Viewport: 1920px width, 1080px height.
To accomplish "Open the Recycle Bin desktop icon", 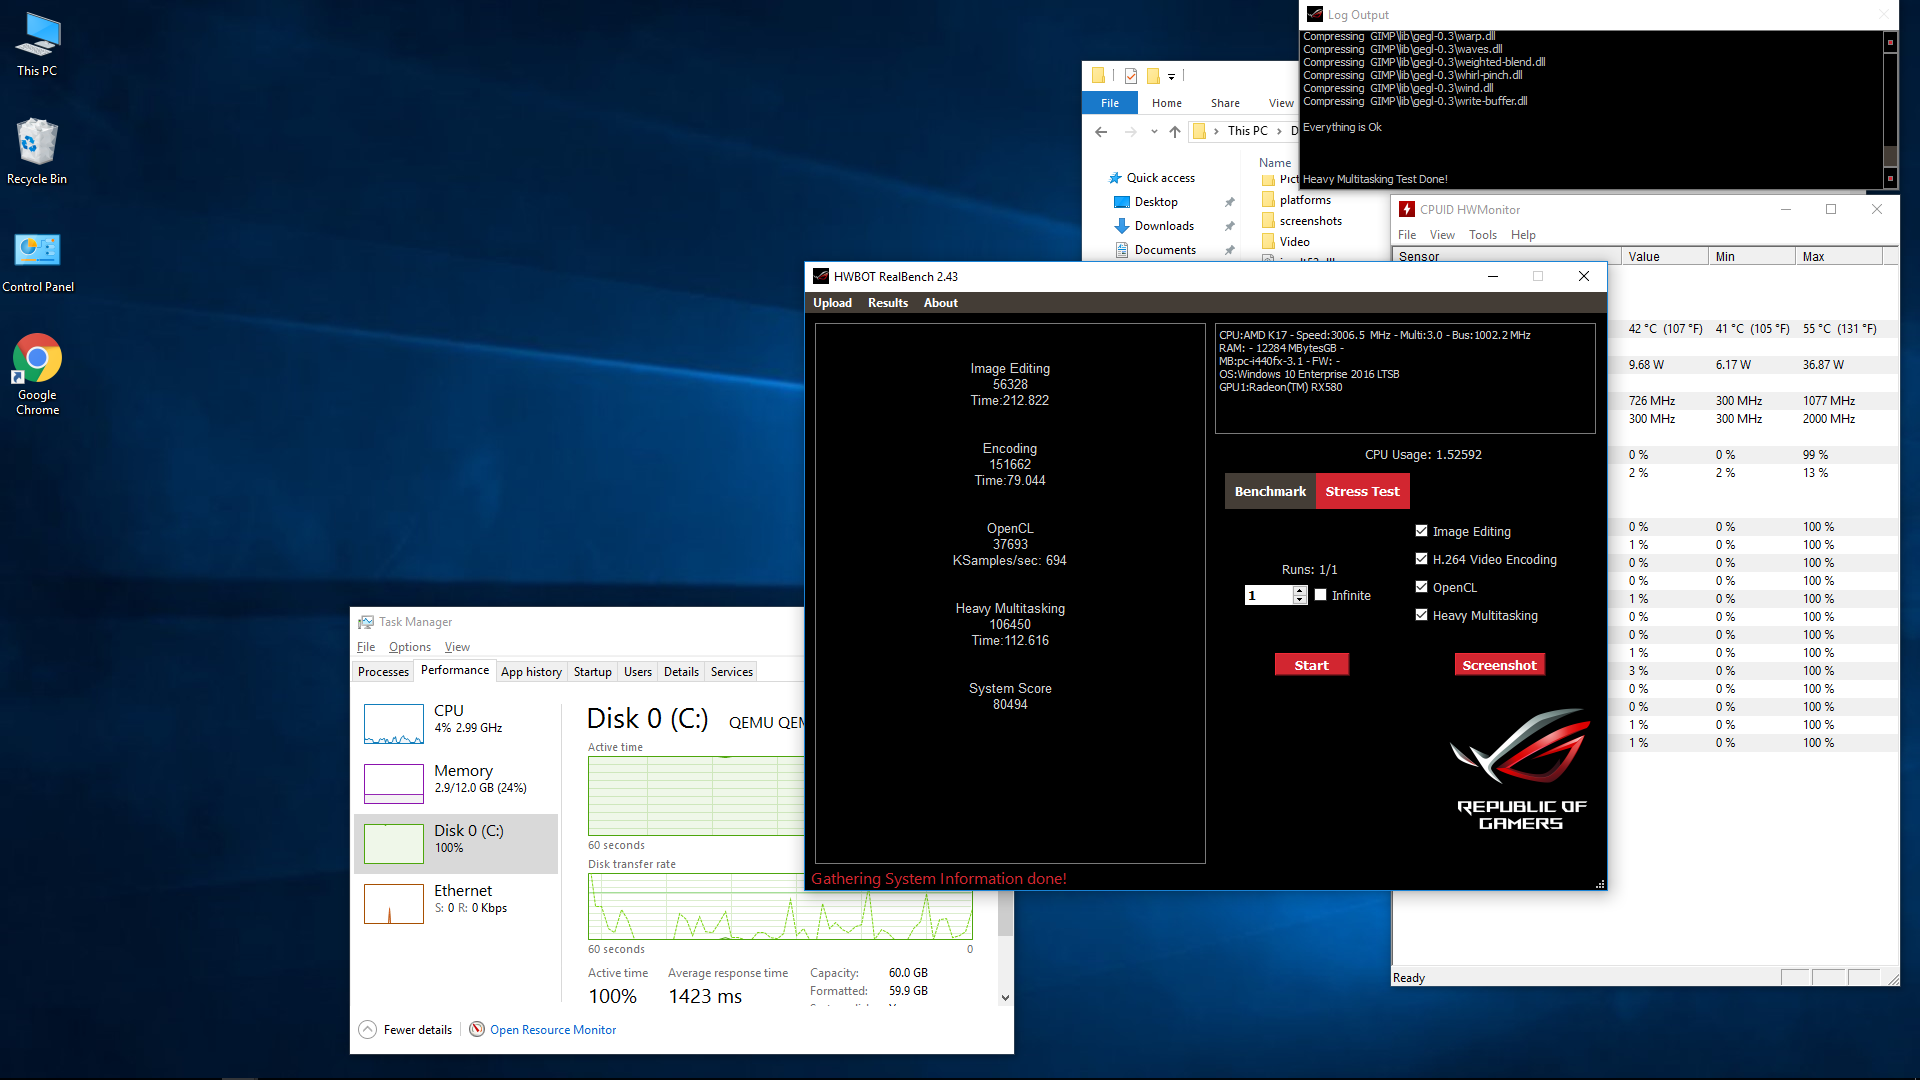I will (37, 152).
